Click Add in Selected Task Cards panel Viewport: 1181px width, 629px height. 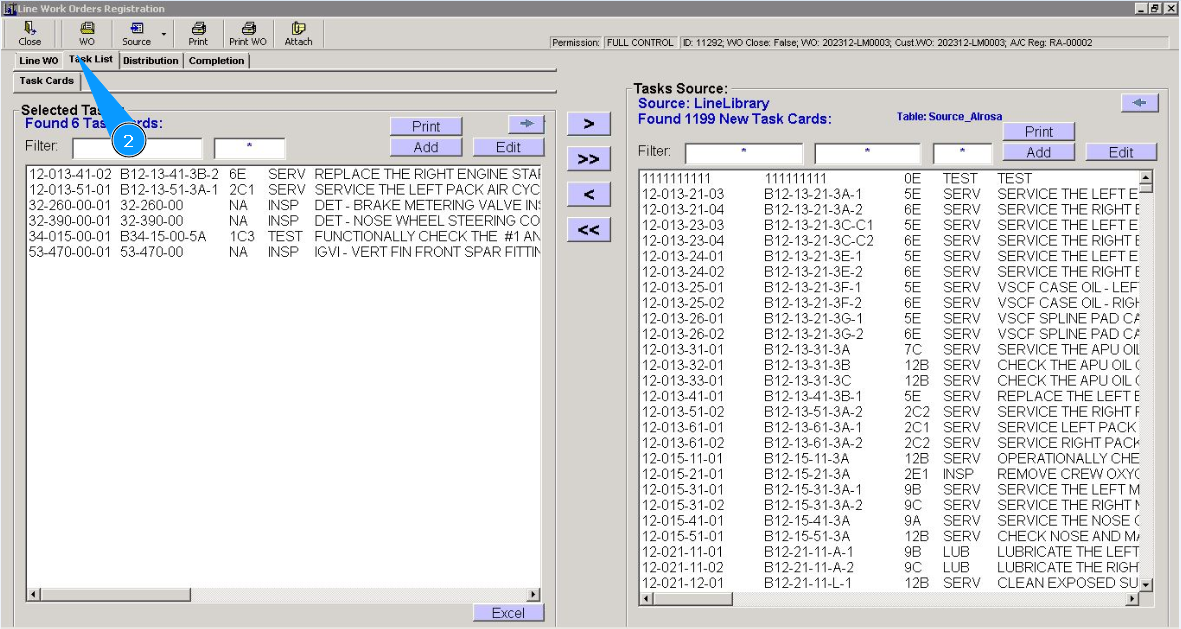426,147
